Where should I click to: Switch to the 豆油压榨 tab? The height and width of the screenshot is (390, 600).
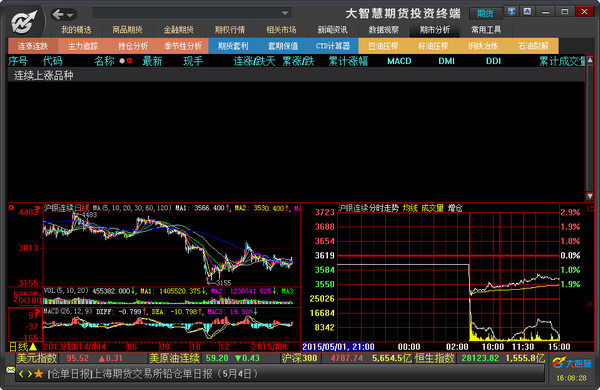pyautogui.click(x=383, y=46)
